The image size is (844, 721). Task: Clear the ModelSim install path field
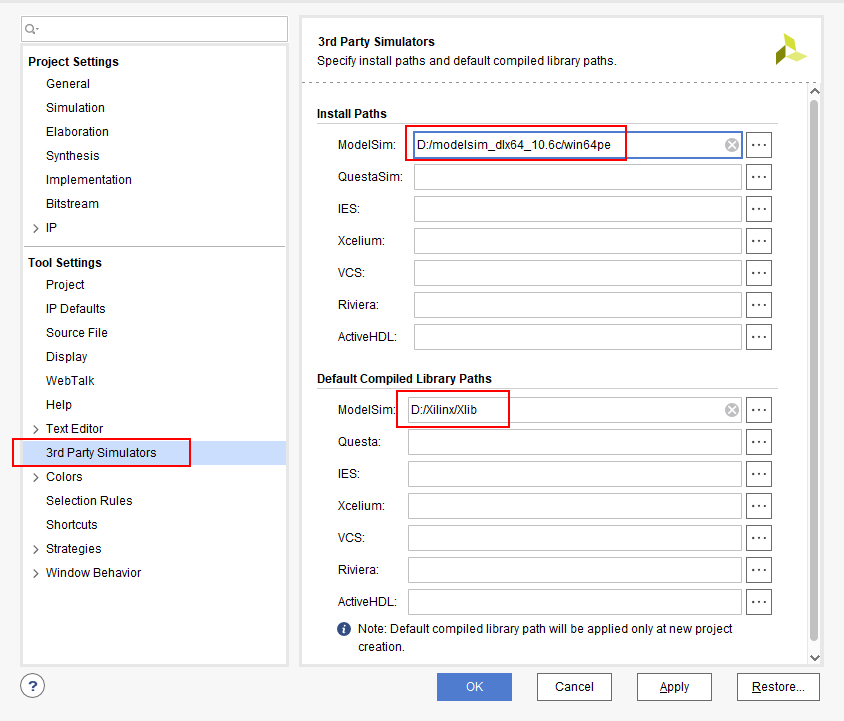[732, 145]
